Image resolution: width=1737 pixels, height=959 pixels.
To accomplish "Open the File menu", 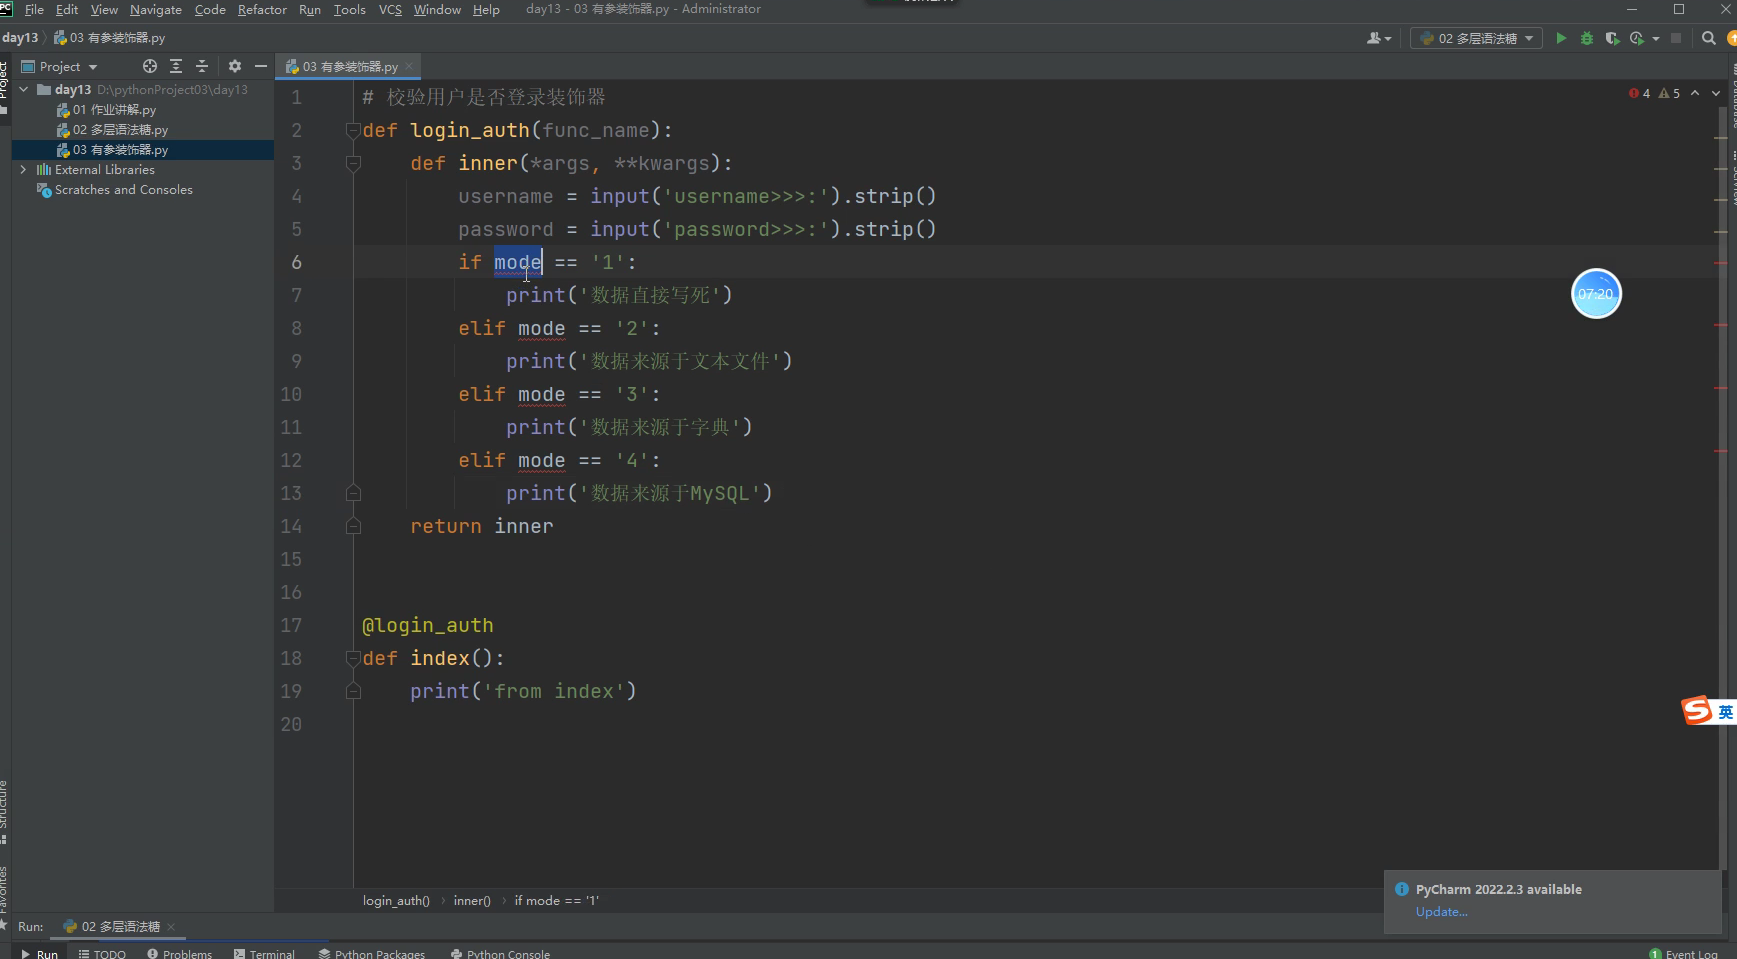I will (x=34, y=9).
